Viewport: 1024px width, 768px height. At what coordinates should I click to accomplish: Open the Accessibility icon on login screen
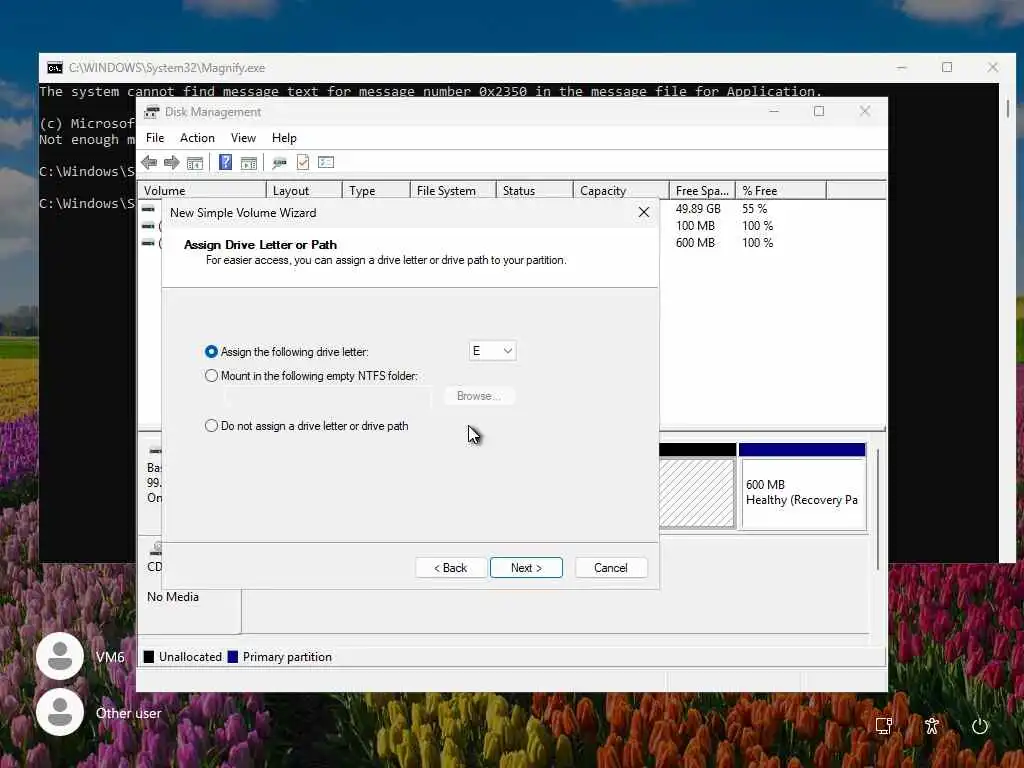click(x=932, y=726)
